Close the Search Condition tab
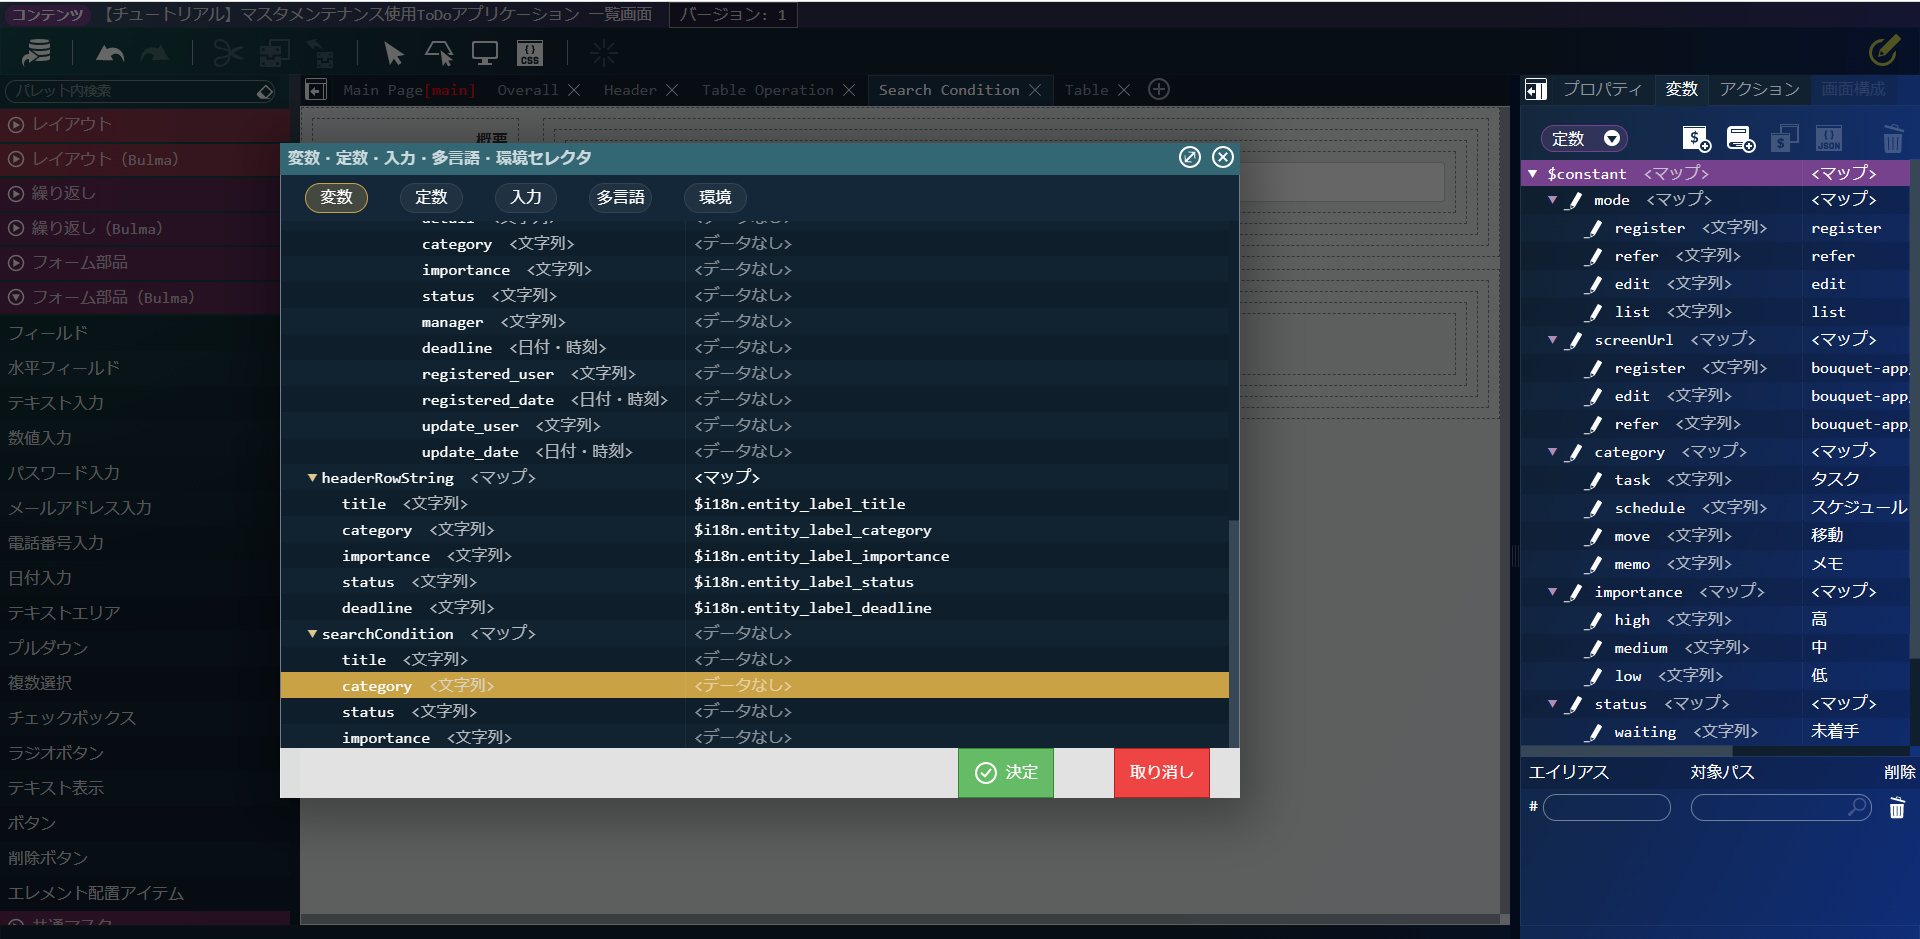The image size is (1920, 939). [1035, 90]
